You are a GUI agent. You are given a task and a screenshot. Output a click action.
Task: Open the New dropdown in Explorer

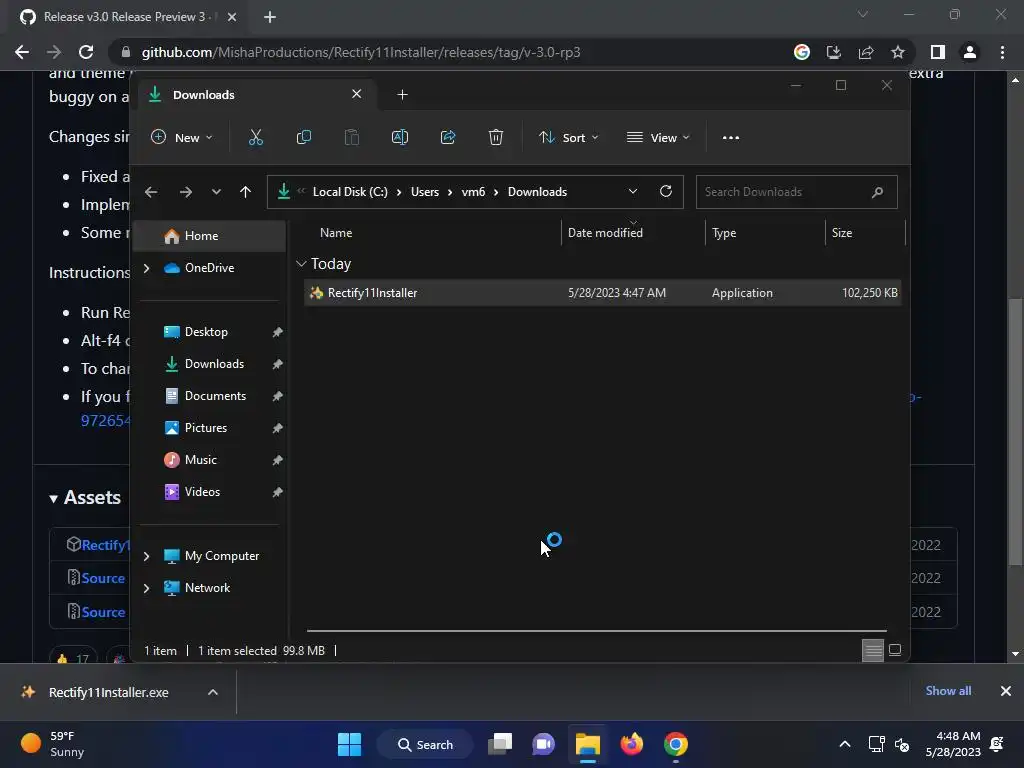coord(182,137)
